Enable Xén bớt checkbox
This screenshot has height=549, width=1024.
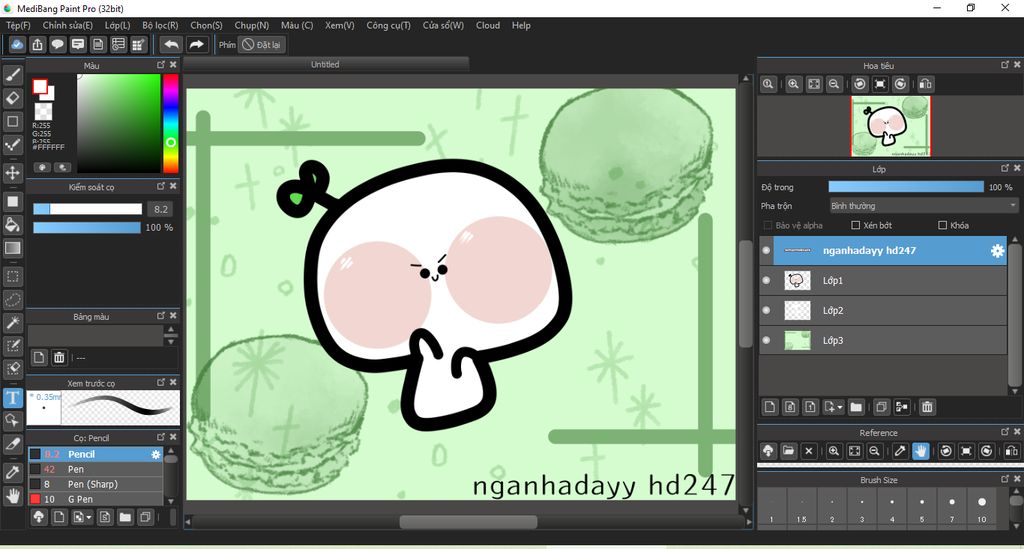856,225
